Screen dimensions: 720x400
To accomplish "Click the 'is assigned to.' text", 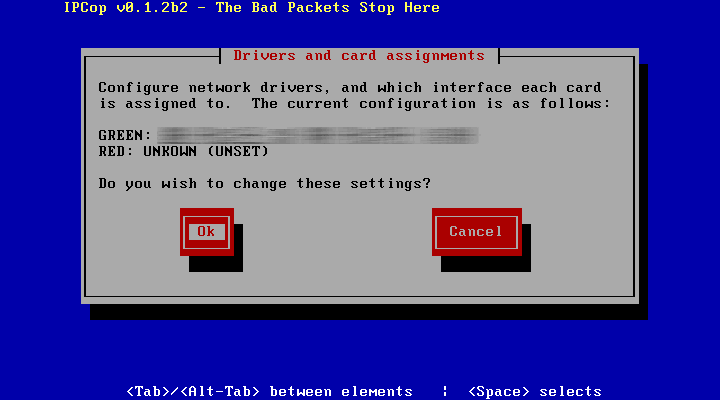I will point(165,104).
